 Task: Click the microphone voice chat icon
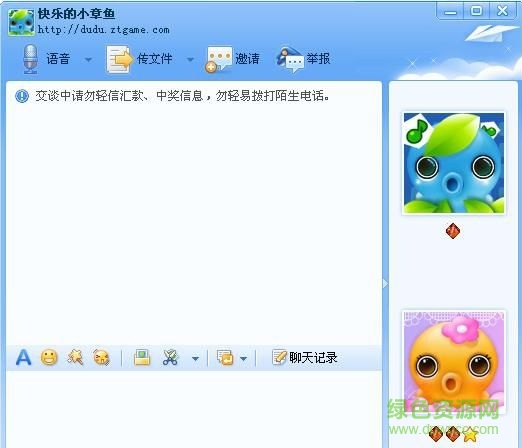coord(30,59)
